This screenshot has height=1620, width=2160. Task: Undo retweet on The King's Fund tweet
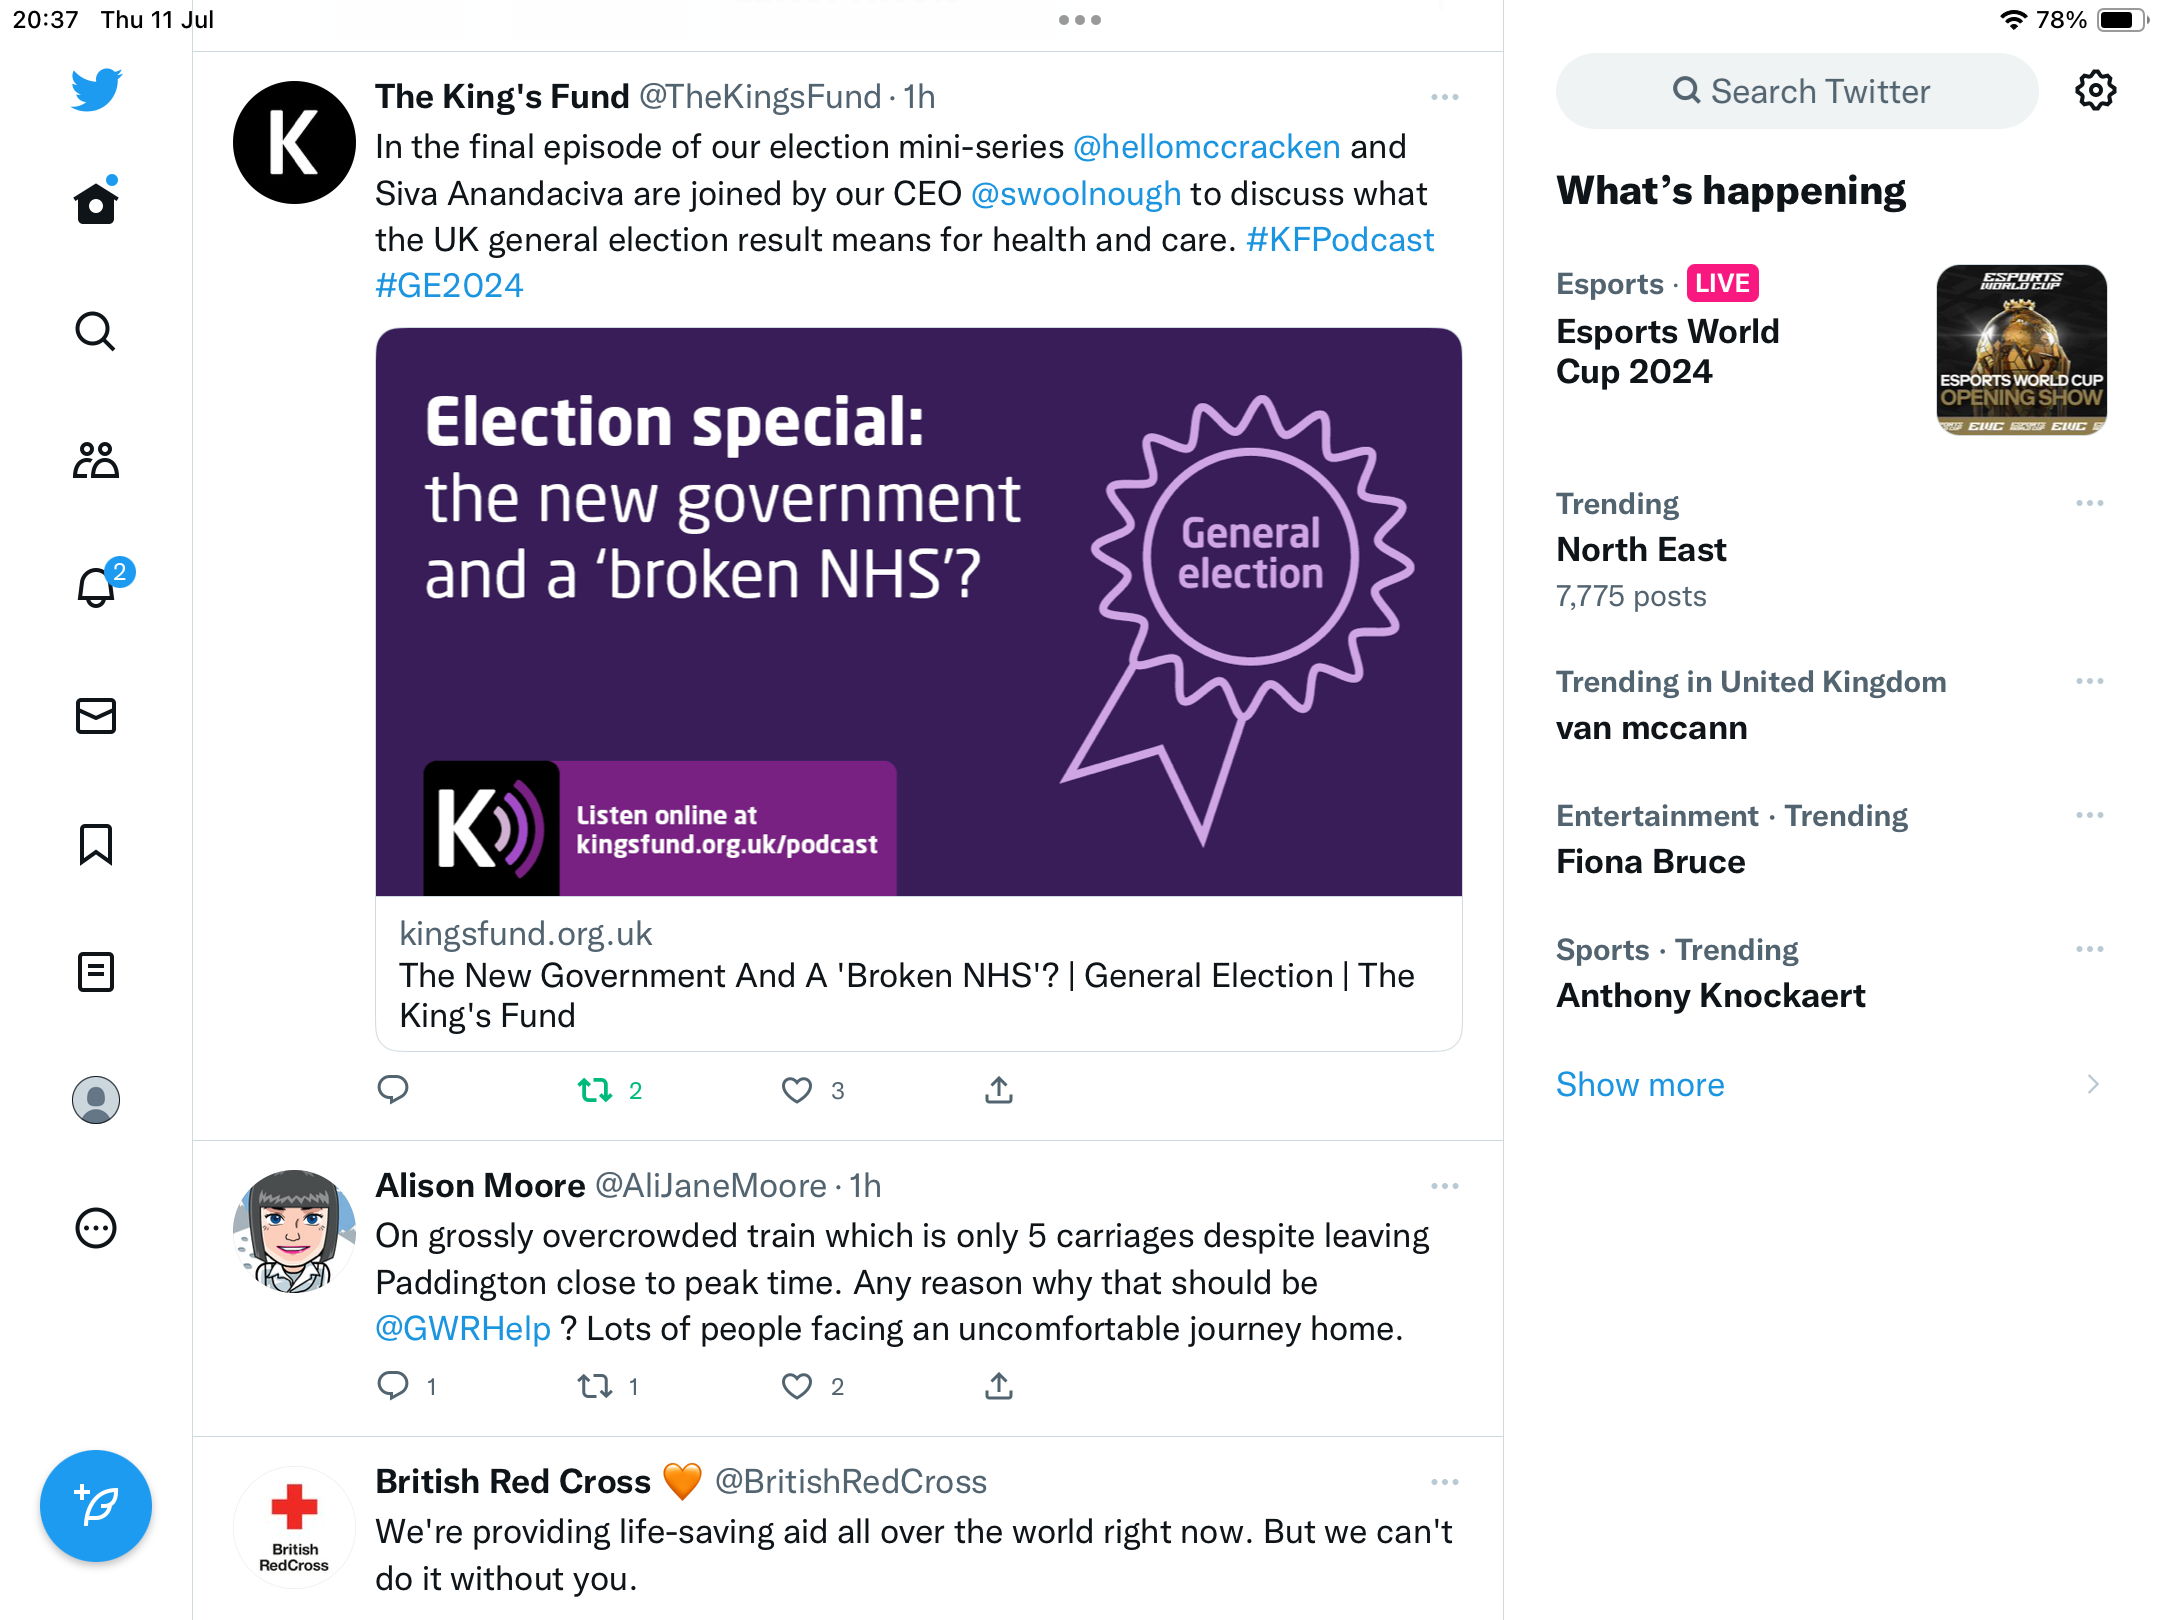[596, 1090]
